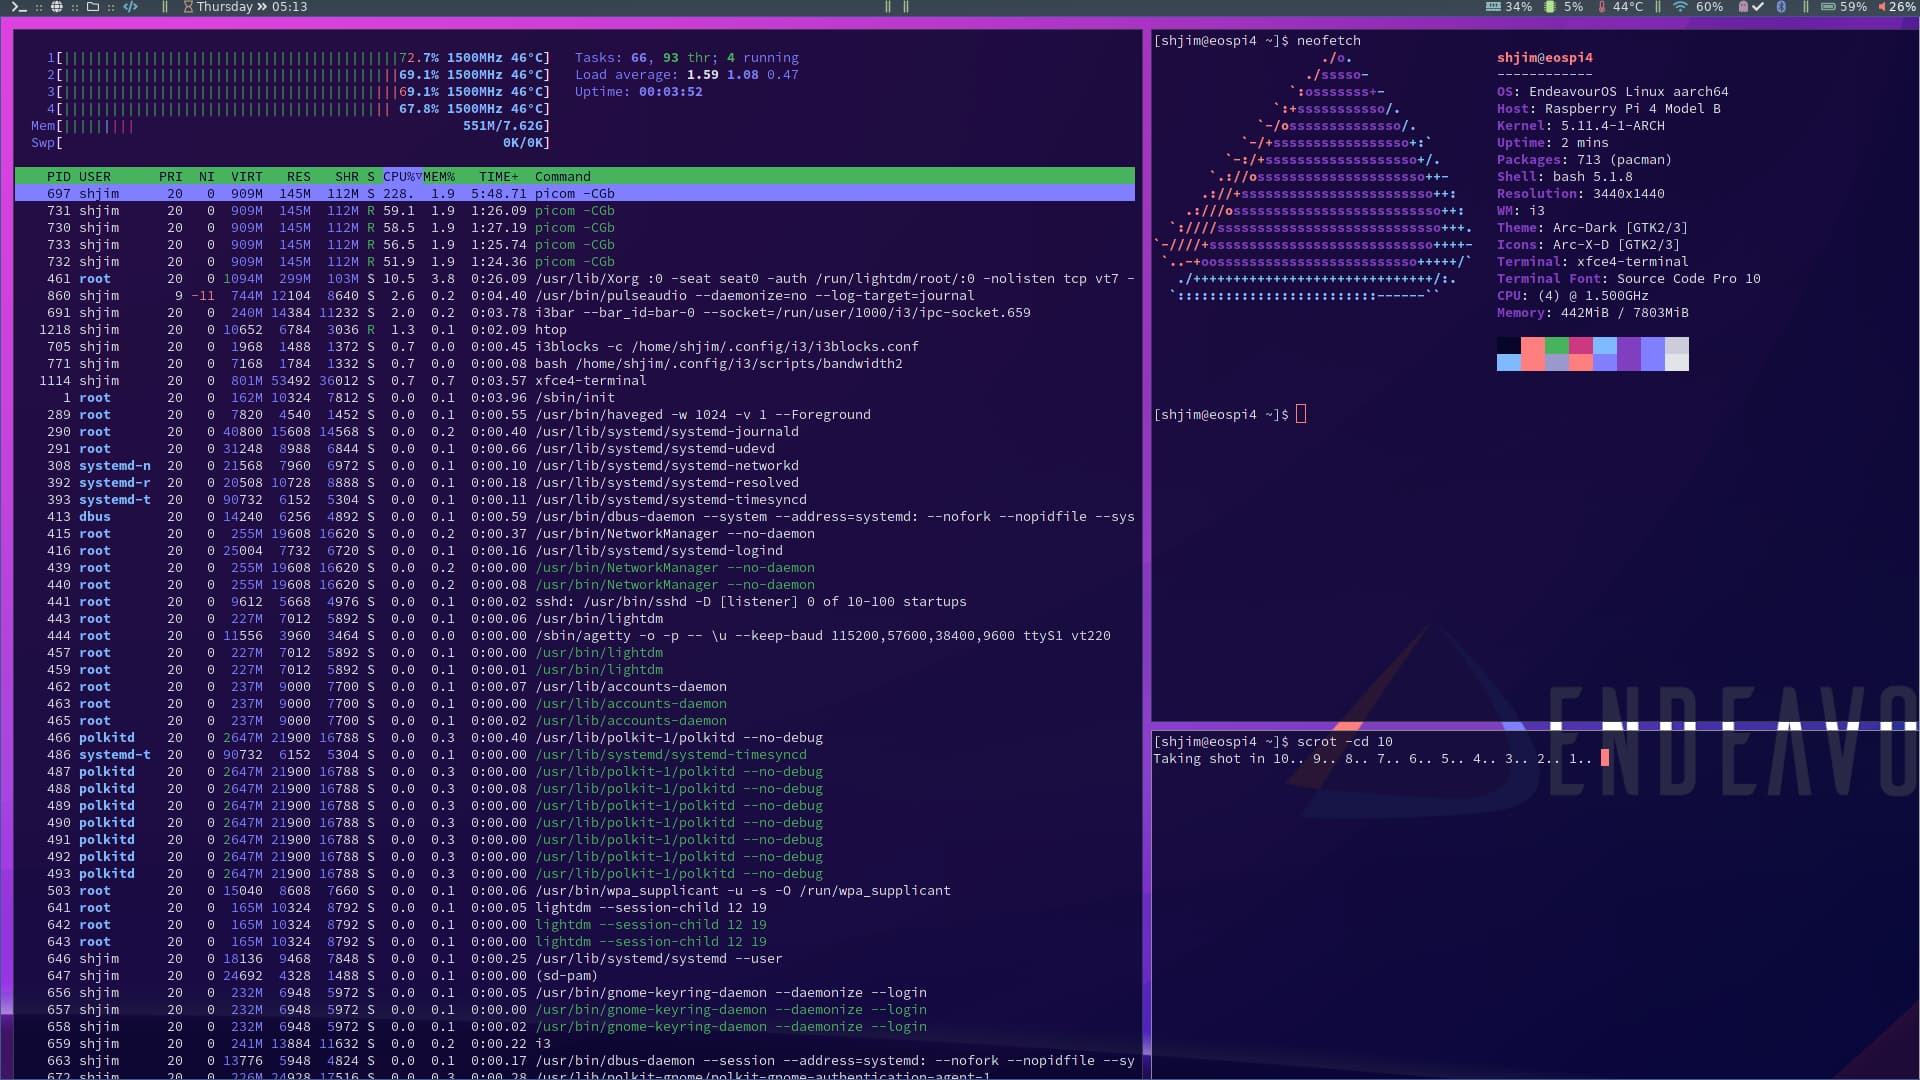Click the Terminal Font: Source Code Pro line

(1629, 279)
